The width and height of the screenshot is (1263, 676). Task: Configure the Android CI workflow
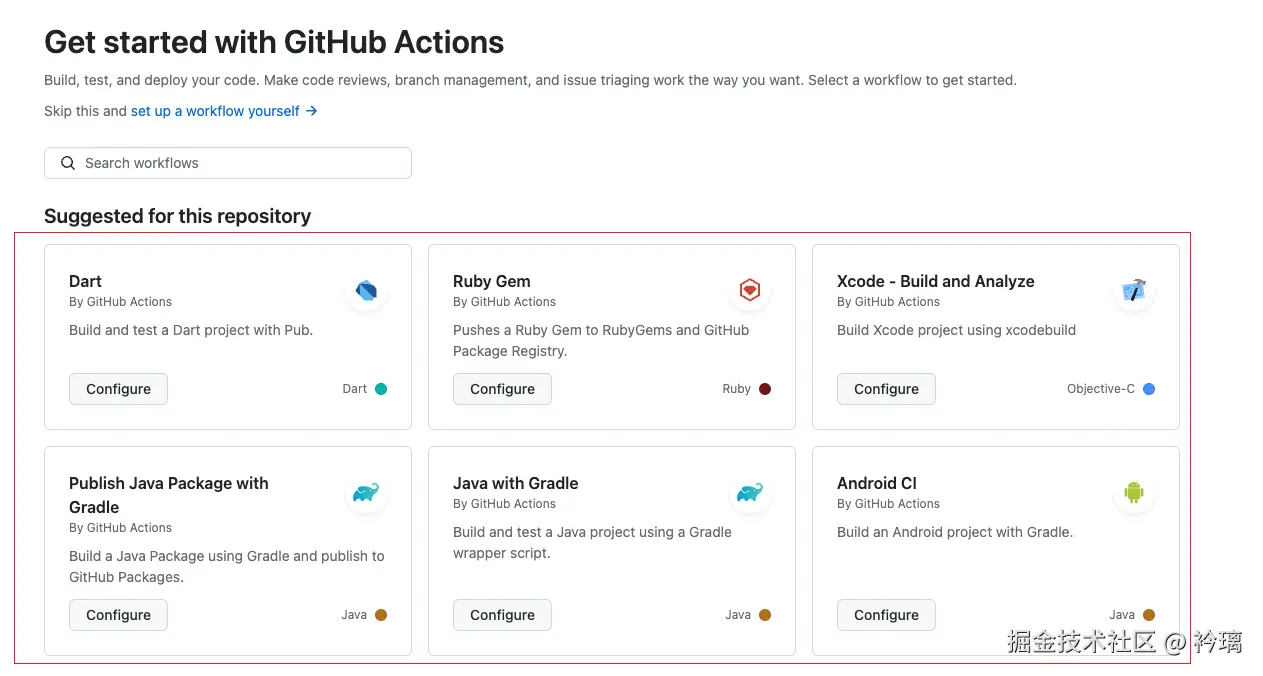tap(886, 615)
